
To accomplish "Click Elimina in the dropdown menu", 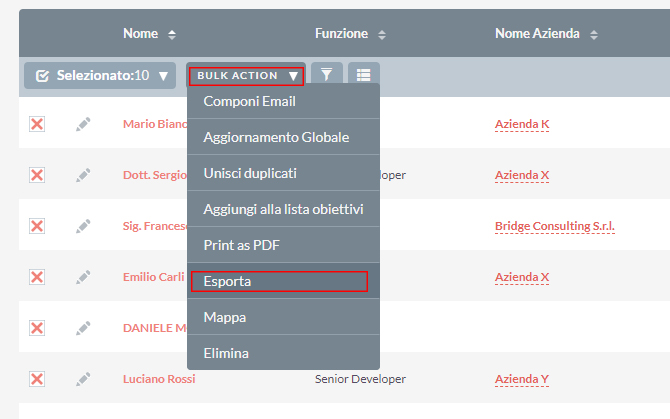I will click(x=225, y=353).
